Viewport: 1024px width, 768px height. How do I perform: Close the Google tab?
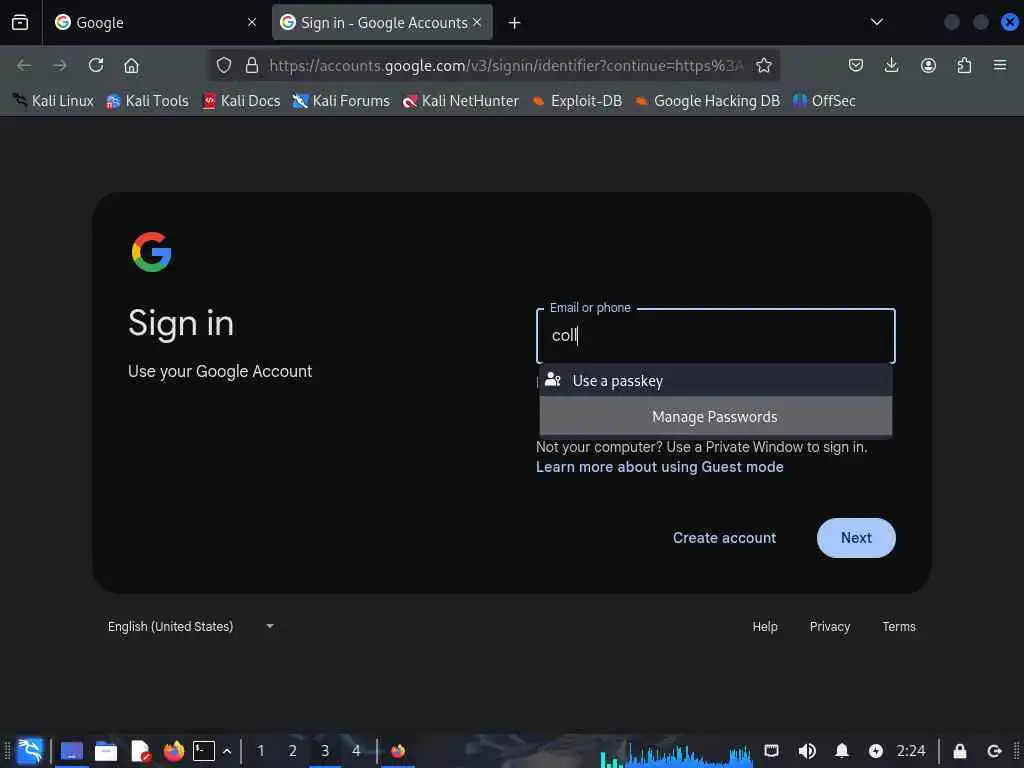click(x=251, y=22)
